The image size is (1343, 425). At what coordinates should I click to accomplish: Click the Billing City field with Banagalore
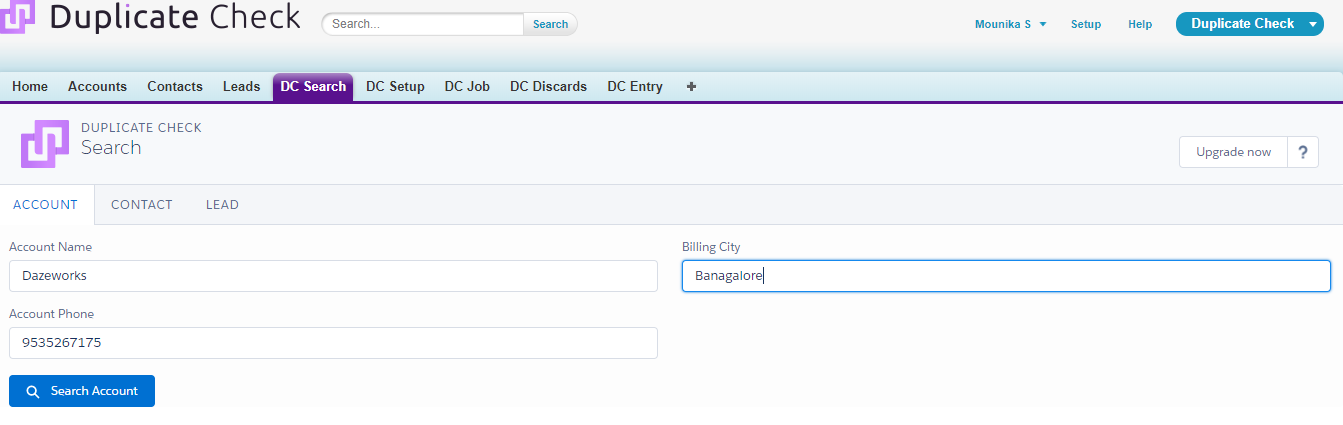[x=1006, y=276]
